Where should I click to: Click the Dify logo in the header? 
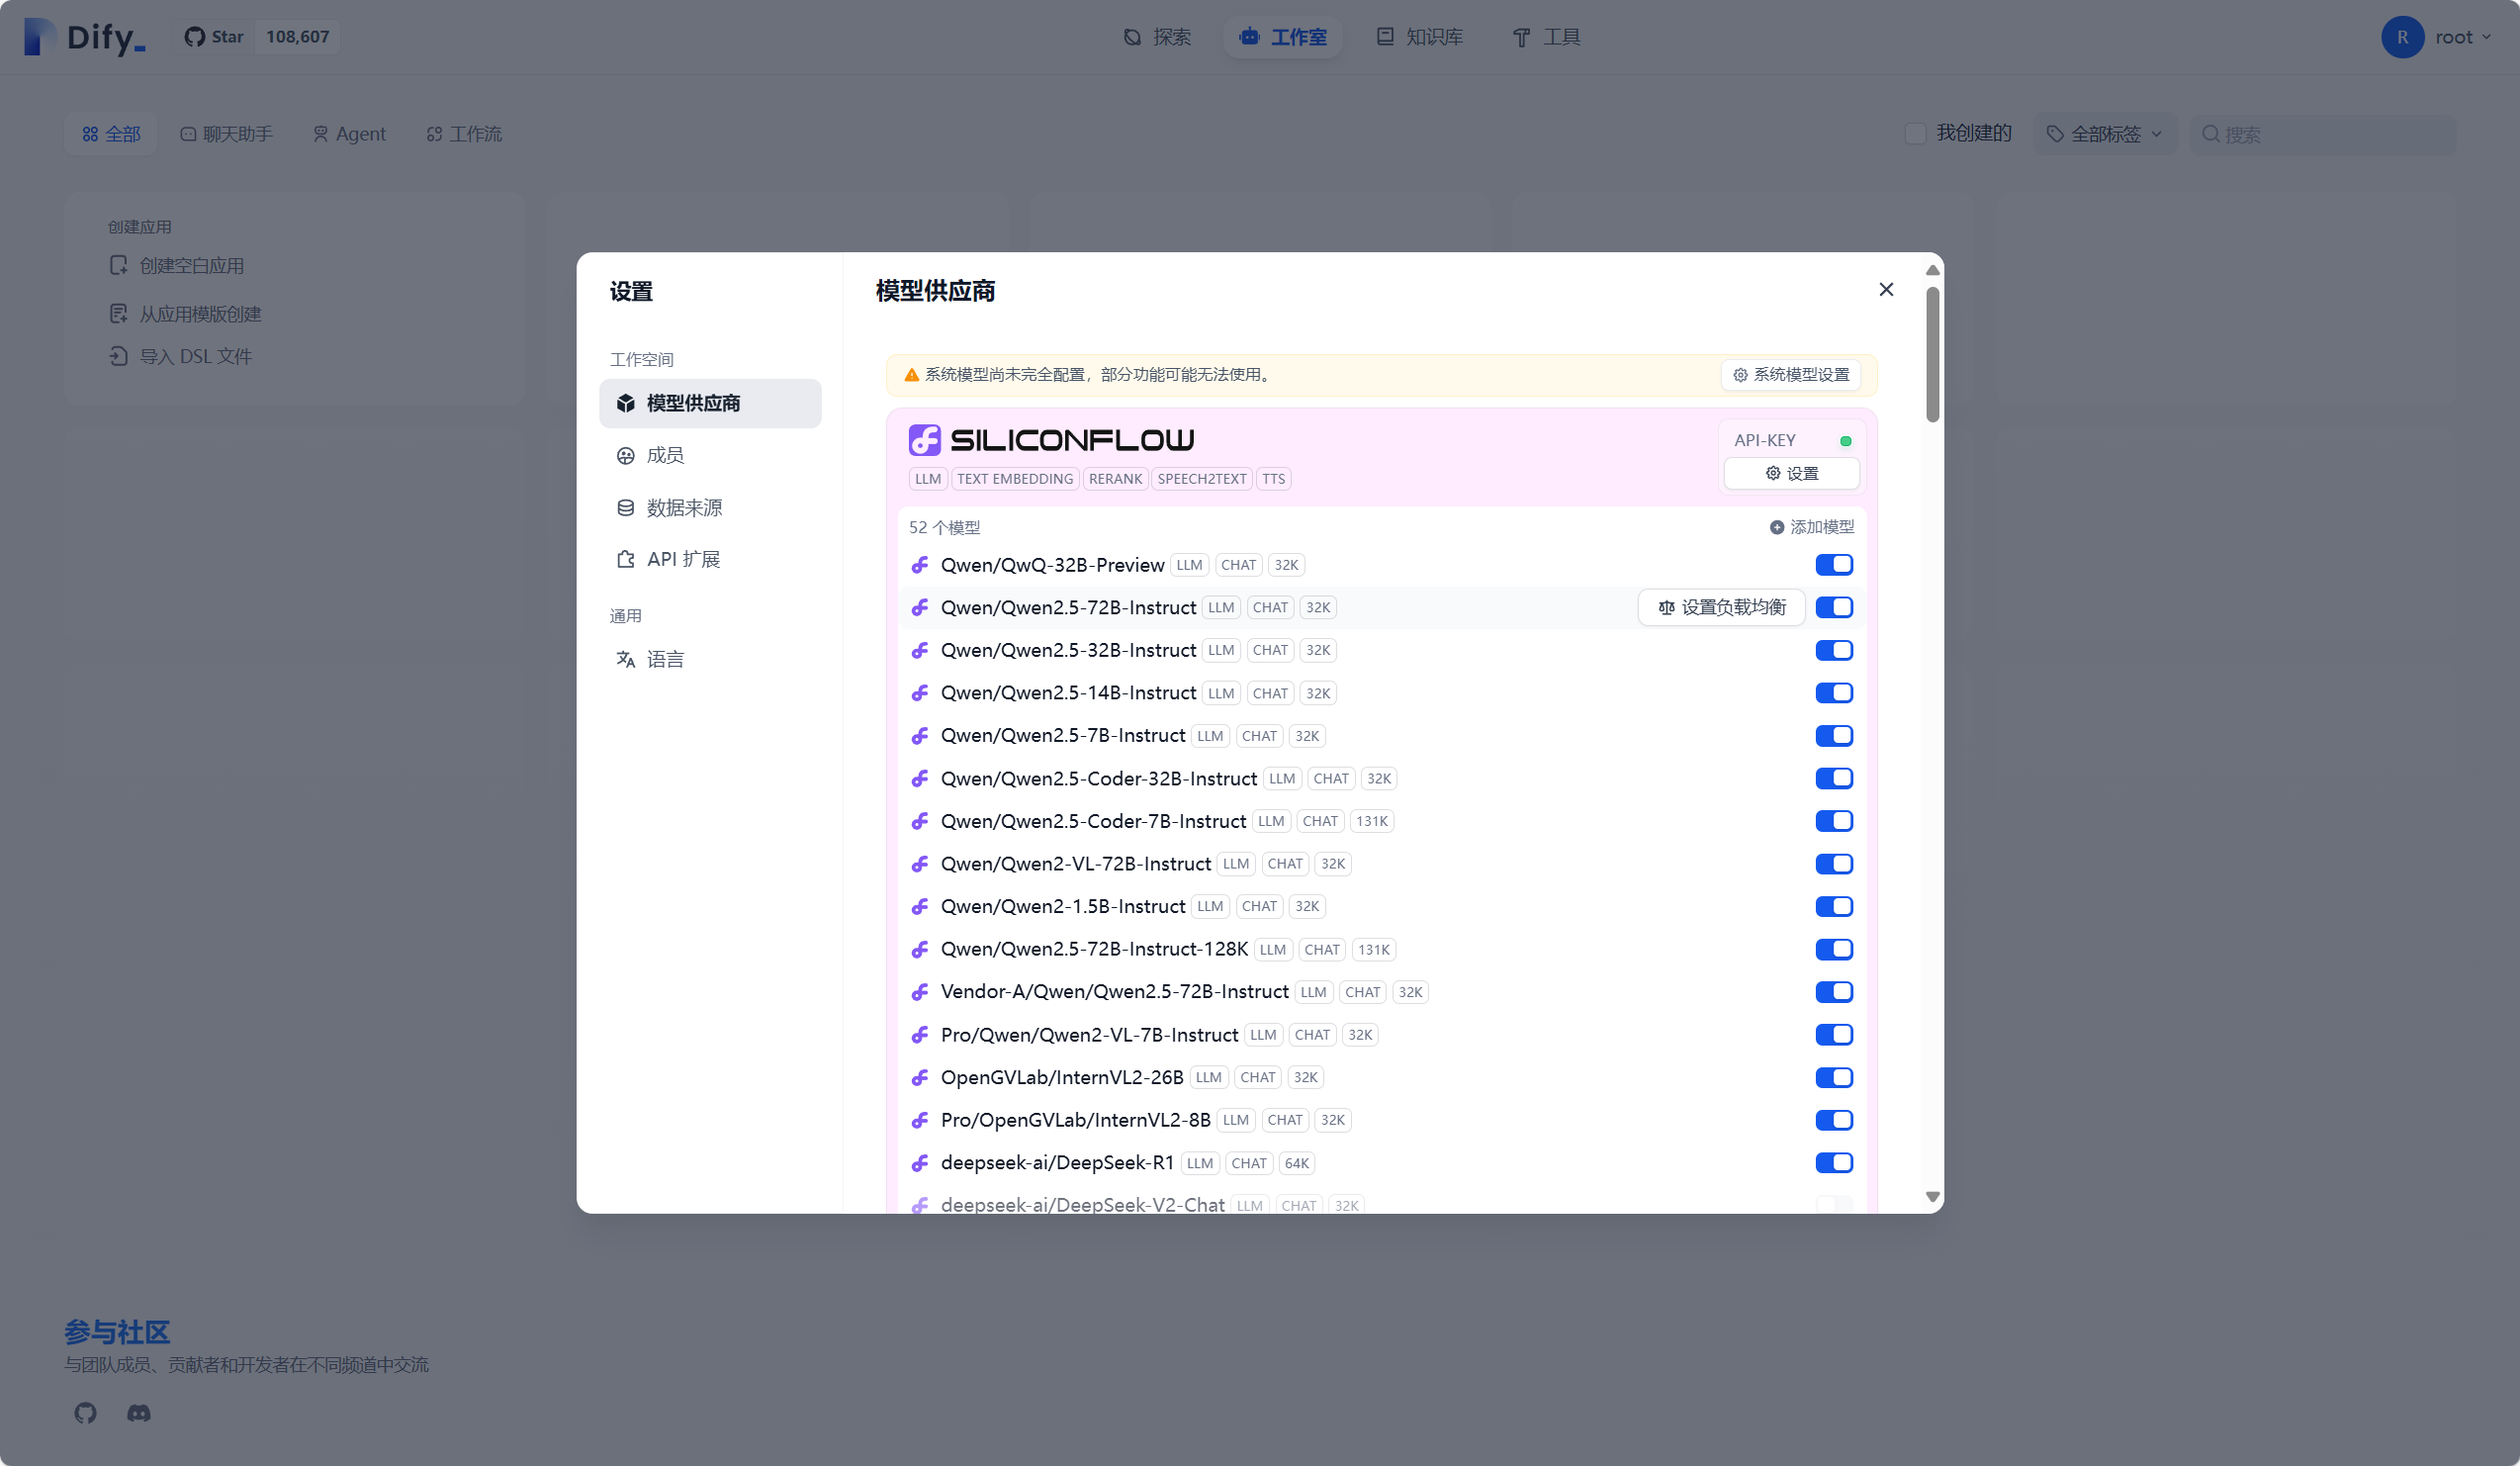[x=85, y=37]
